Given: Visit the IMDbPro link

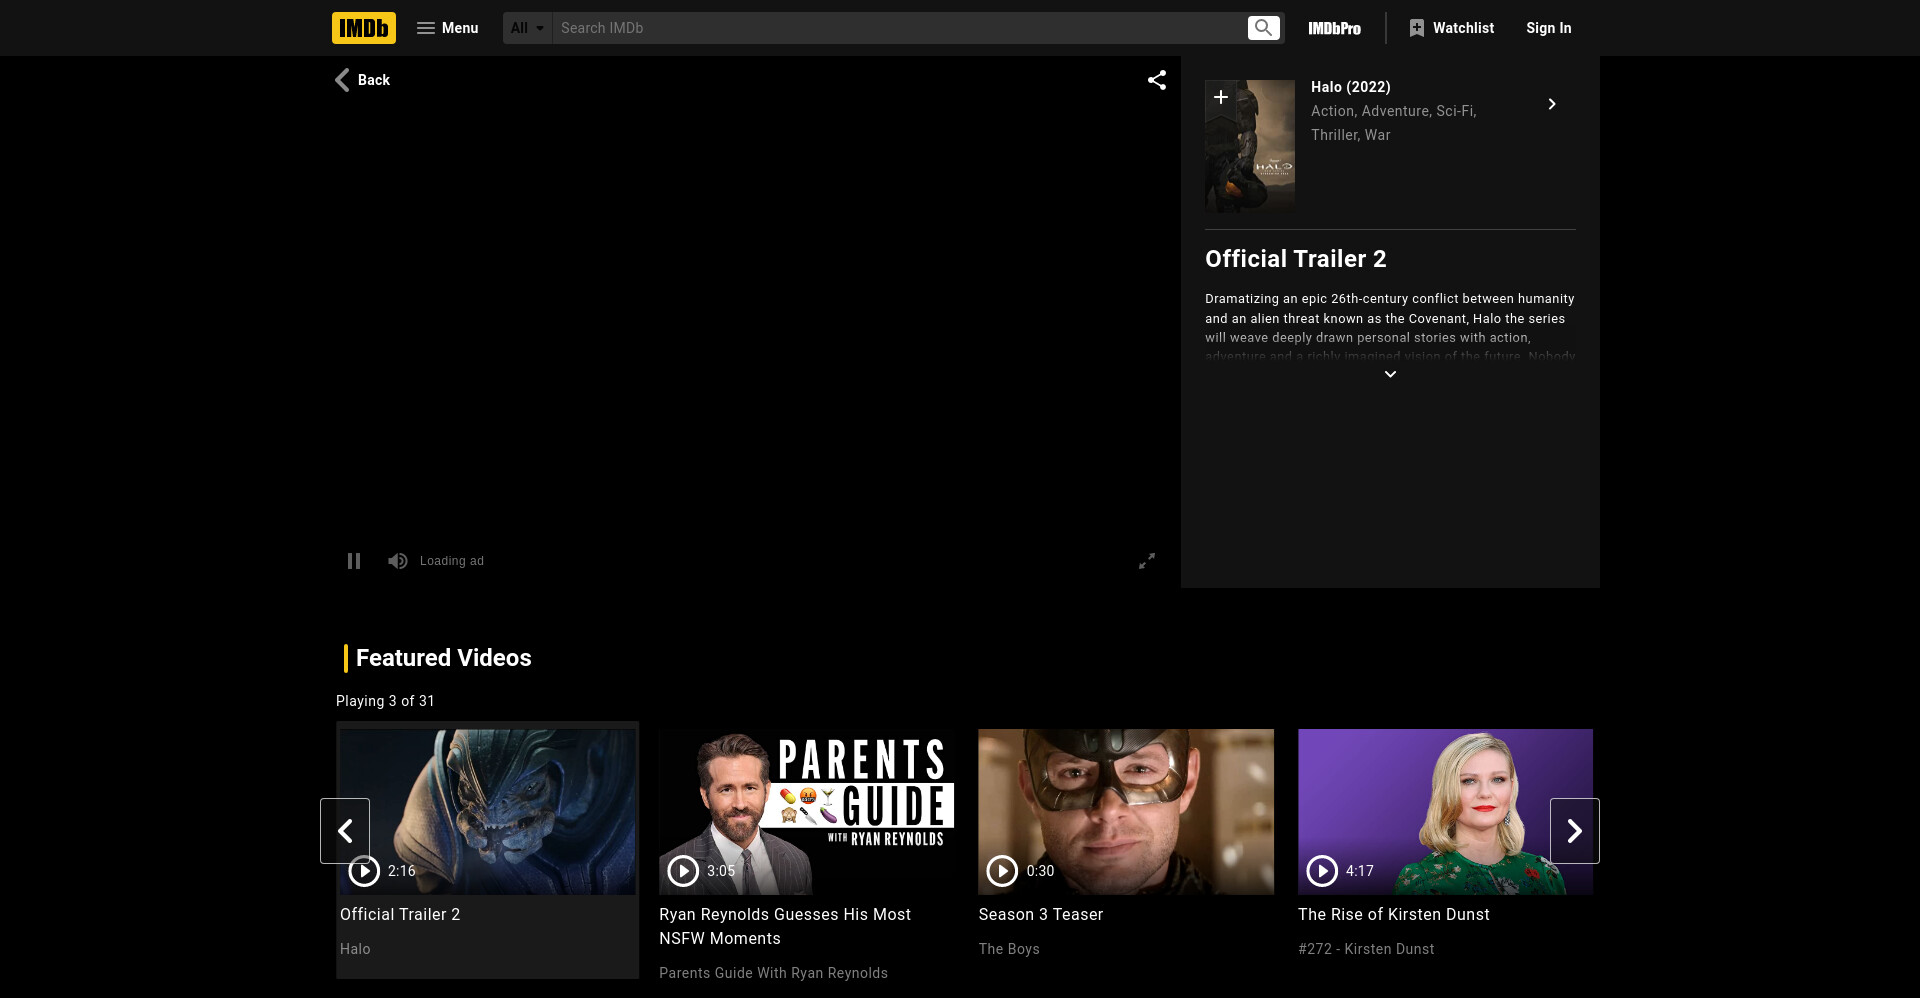Looking at the screenshot, I should [x=1334, y=28].
